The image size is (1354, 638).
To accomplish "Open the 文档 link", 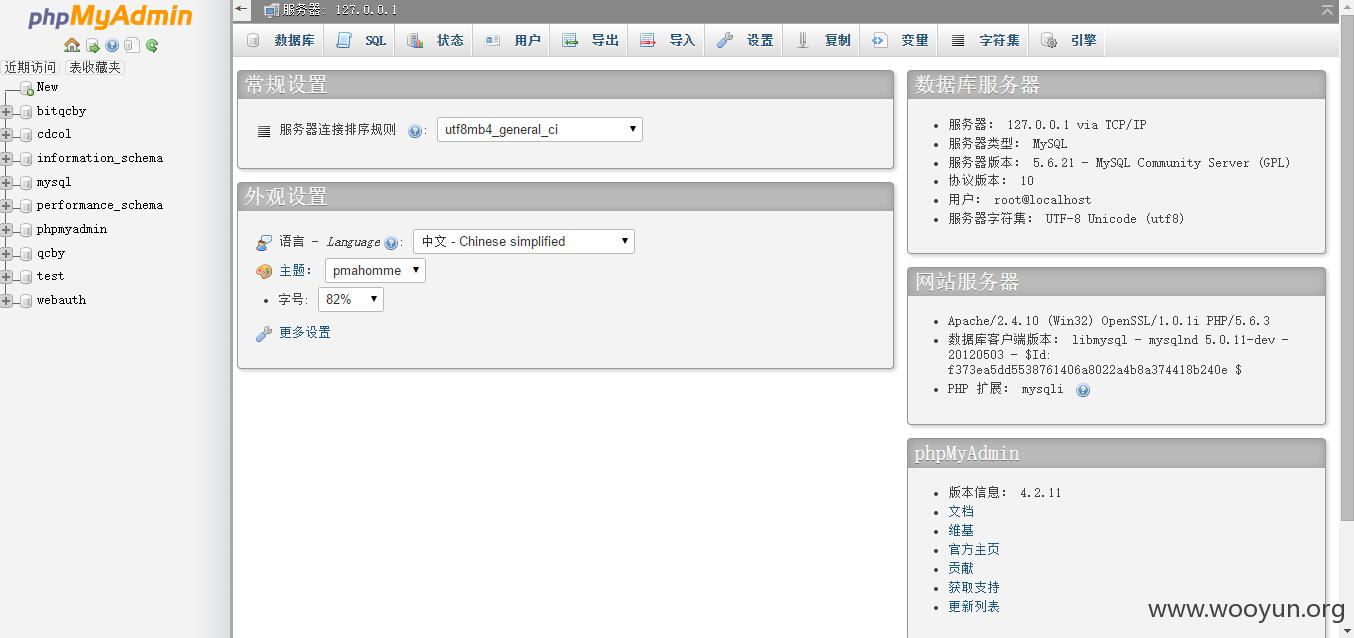I will coord(961,511).
